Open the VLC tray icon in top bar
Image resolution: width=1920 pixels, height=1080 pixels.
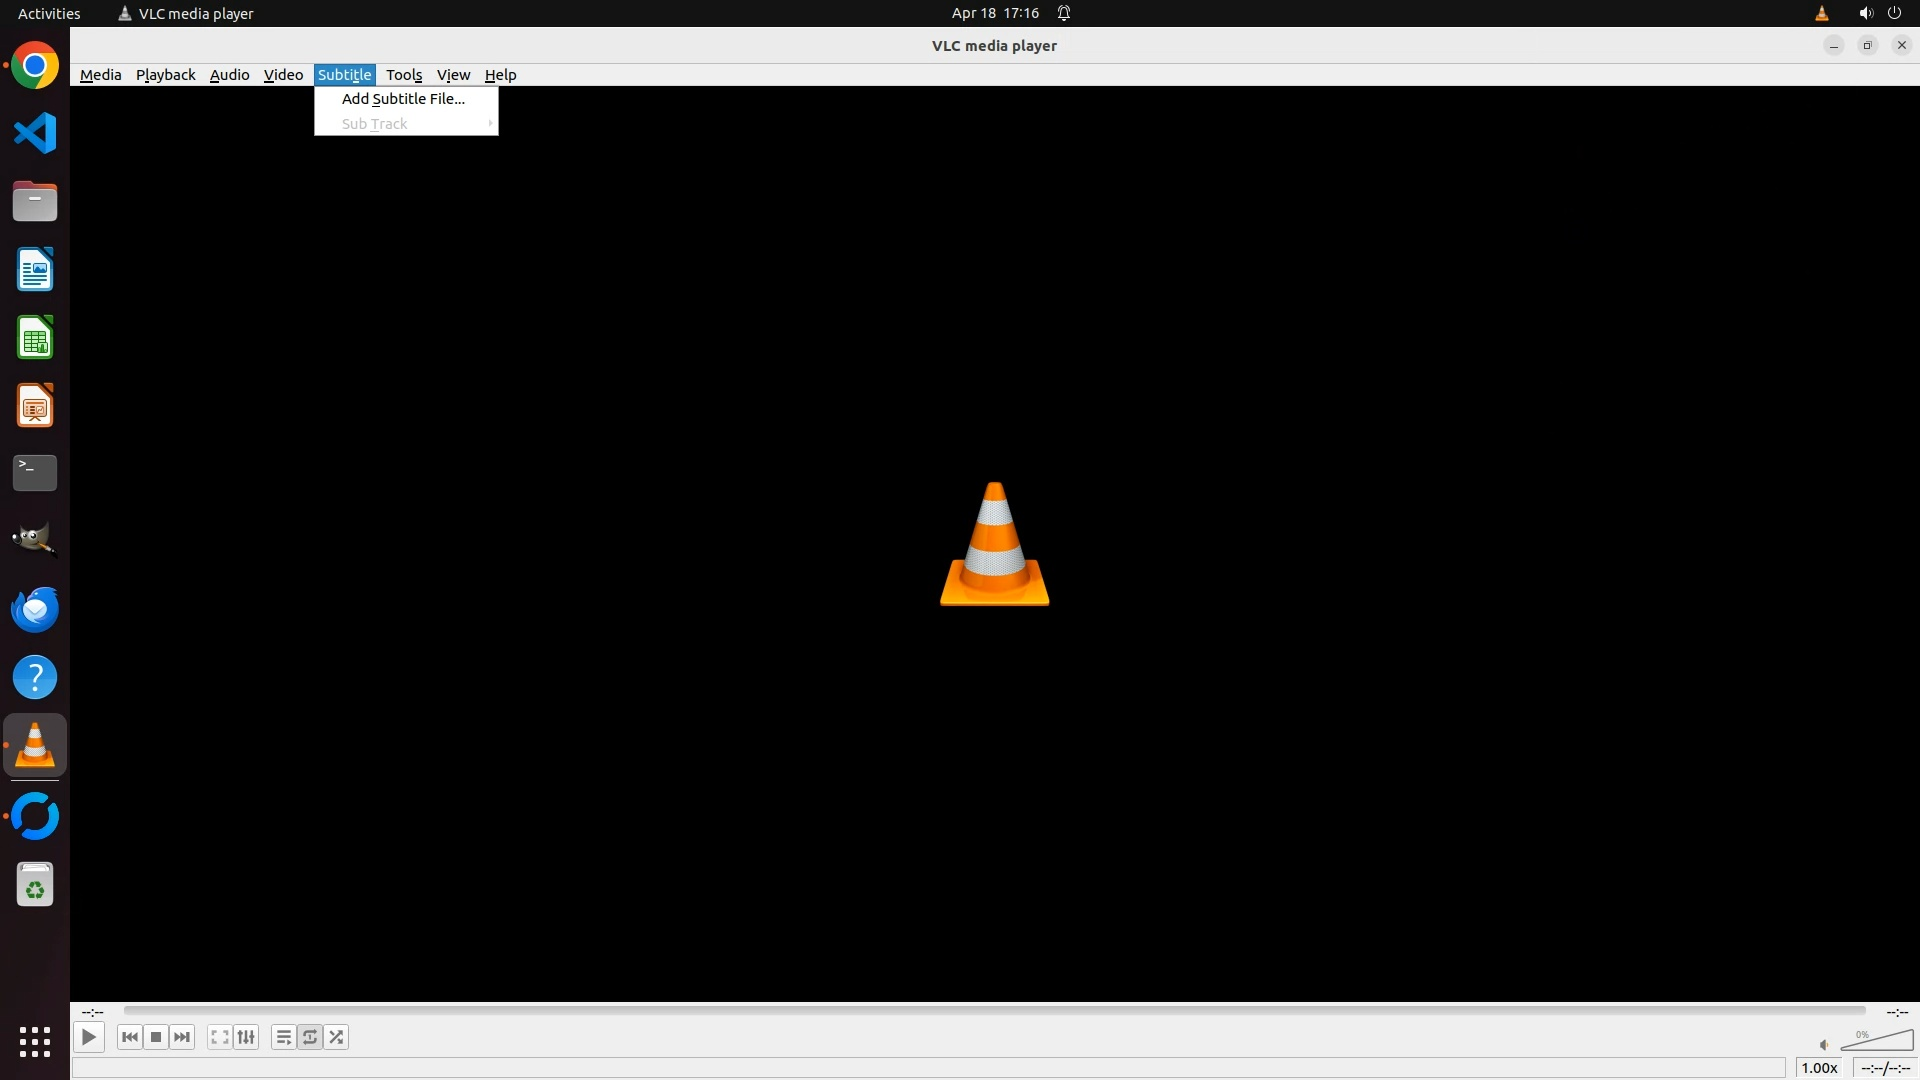(1821, 13)
